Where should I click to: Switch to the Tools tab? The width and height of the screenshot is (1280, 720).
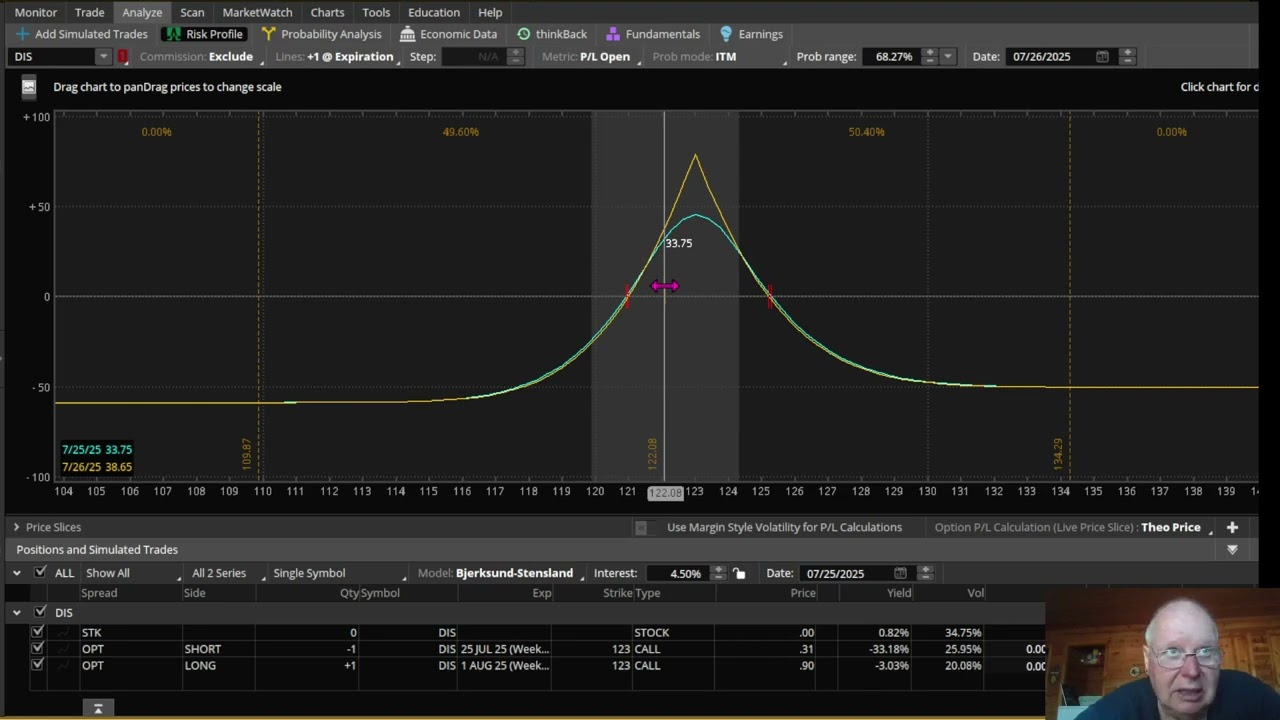pyautogui.click(x=376, y=12)
